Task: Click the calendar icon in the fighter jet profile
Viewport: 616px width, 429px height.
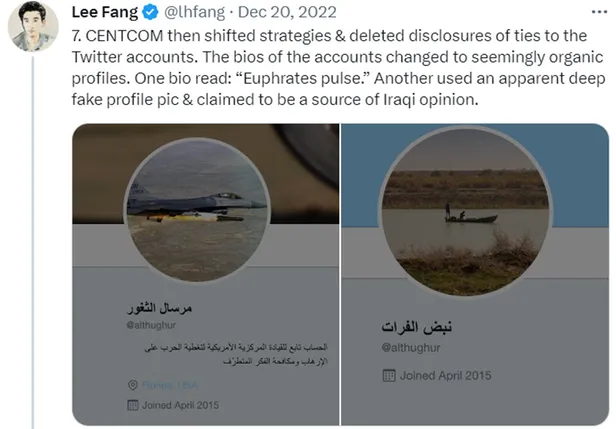Action: (x=132, y=405)
